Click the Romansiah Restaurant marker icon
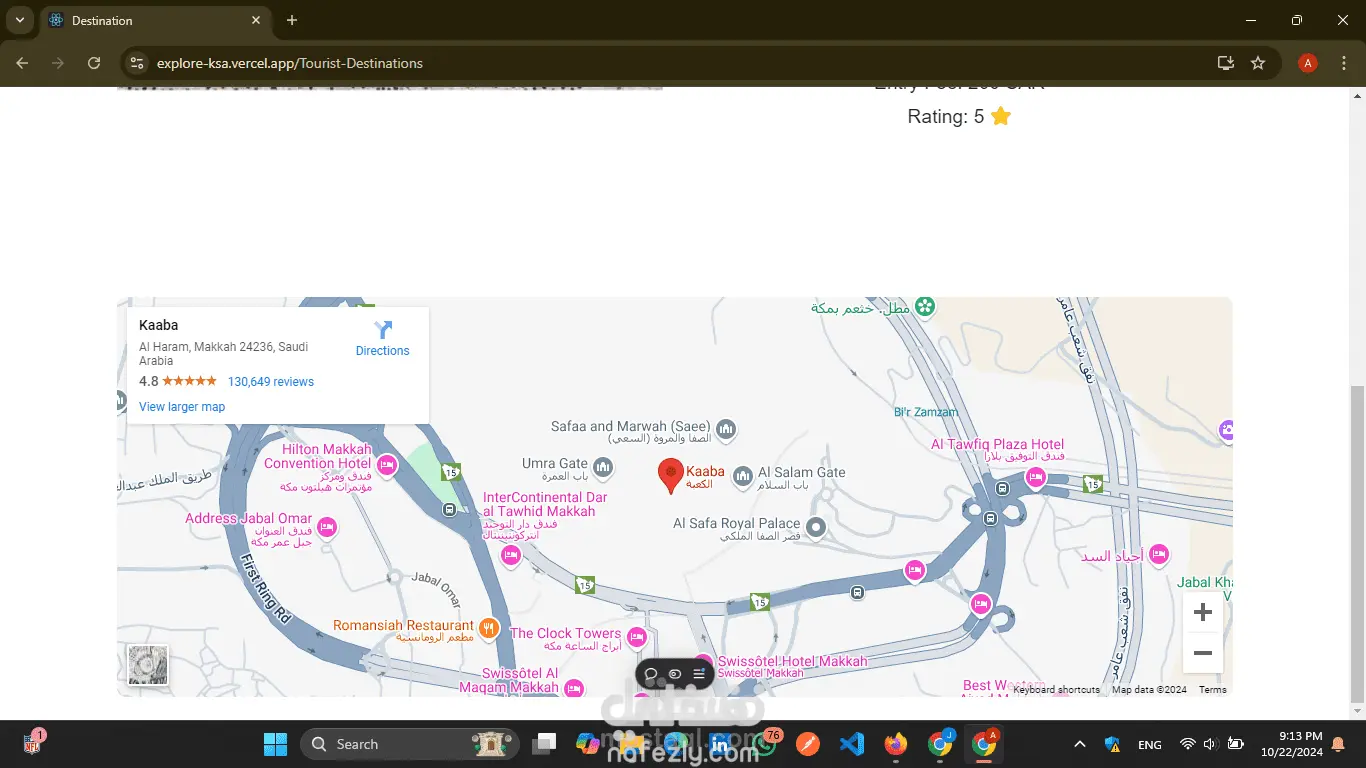 [x=488, y=628]
